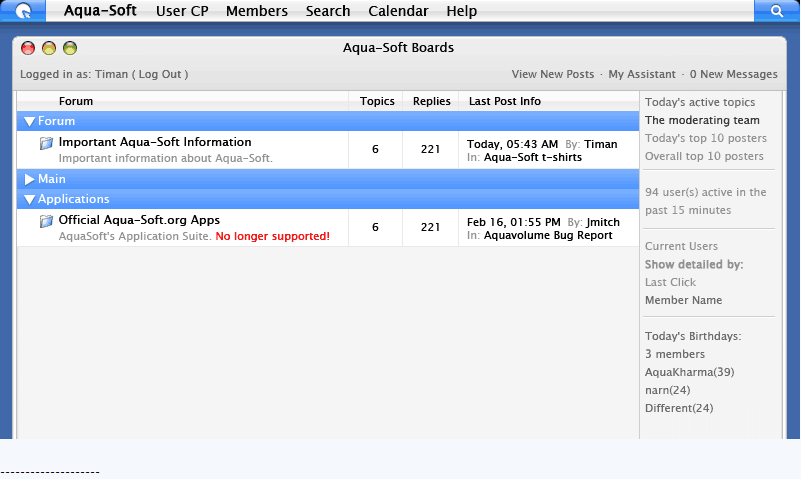Viewport: 801px width, 479px height.
Task: Open Important Aqua-Soft Information forum
Action: click(x=155, y=142)
